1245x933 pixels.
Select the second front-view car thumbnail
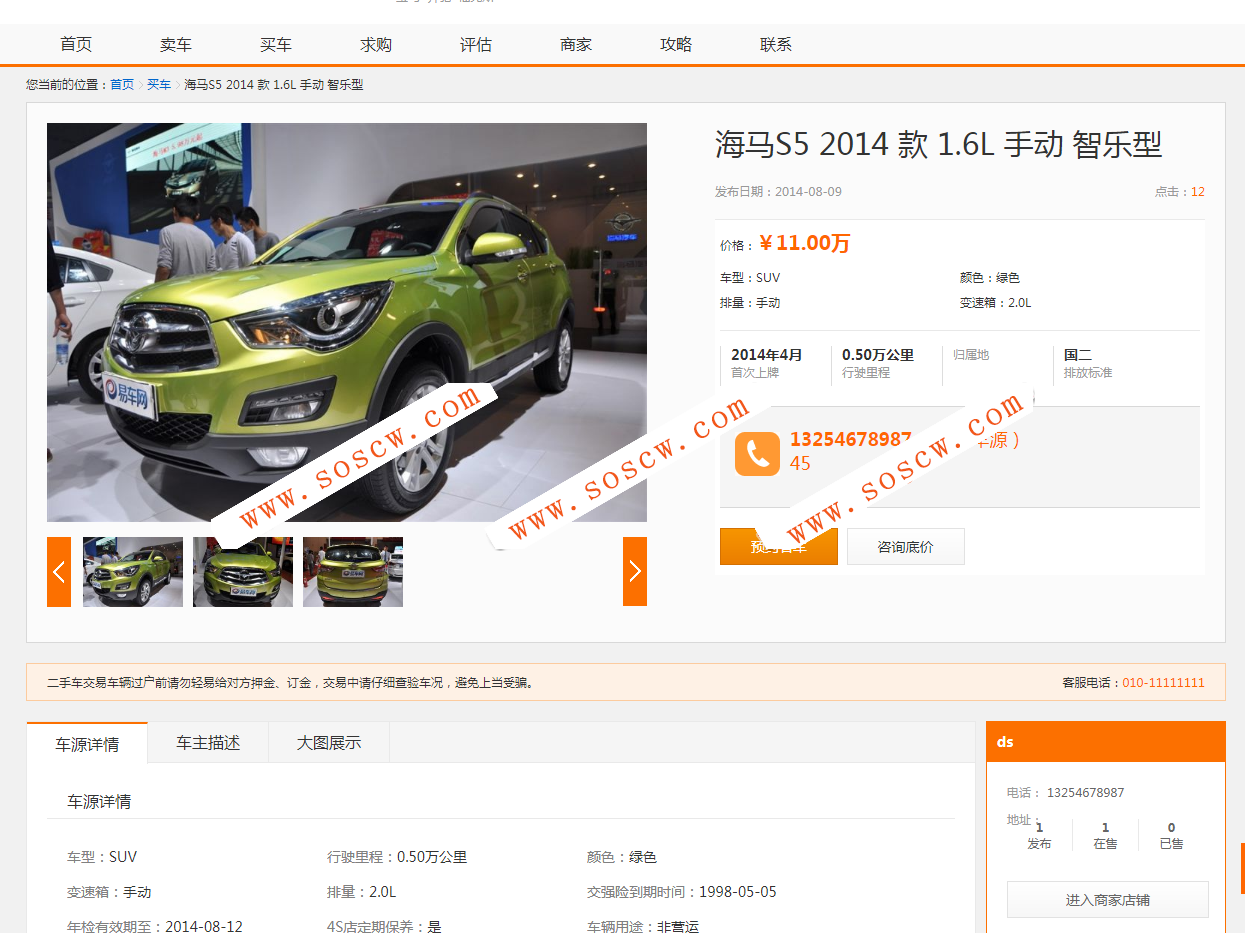[x=243, y=572]
